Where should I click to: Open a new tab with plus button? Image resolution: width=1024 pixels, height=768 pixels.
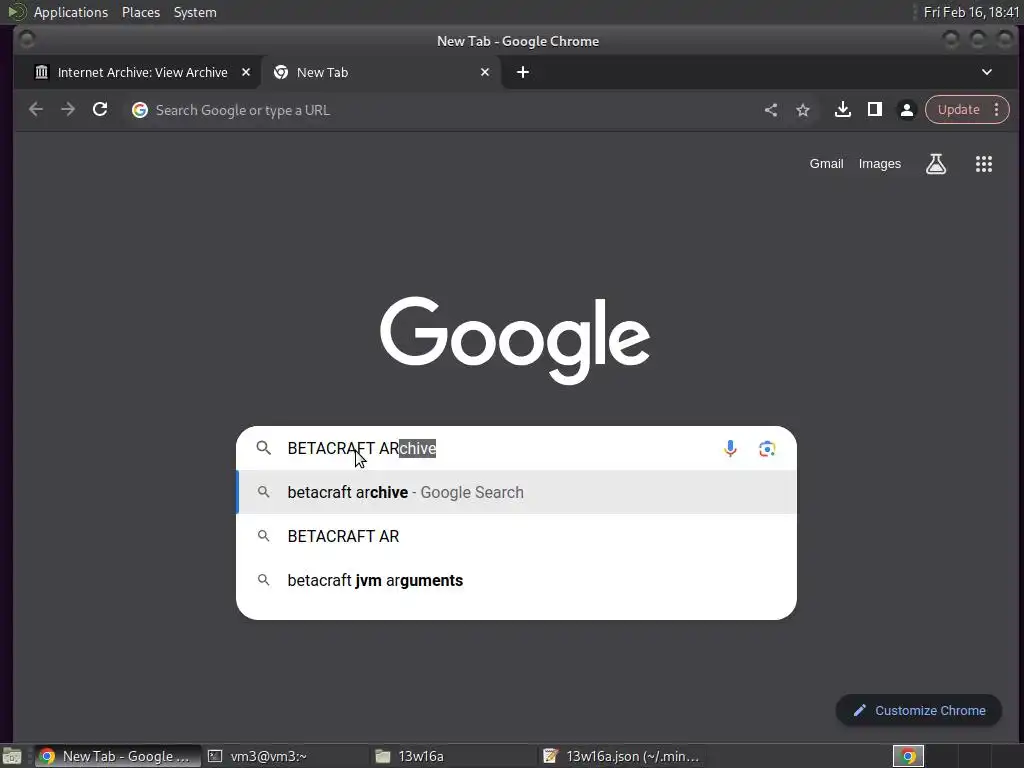(x=522, y=72)
